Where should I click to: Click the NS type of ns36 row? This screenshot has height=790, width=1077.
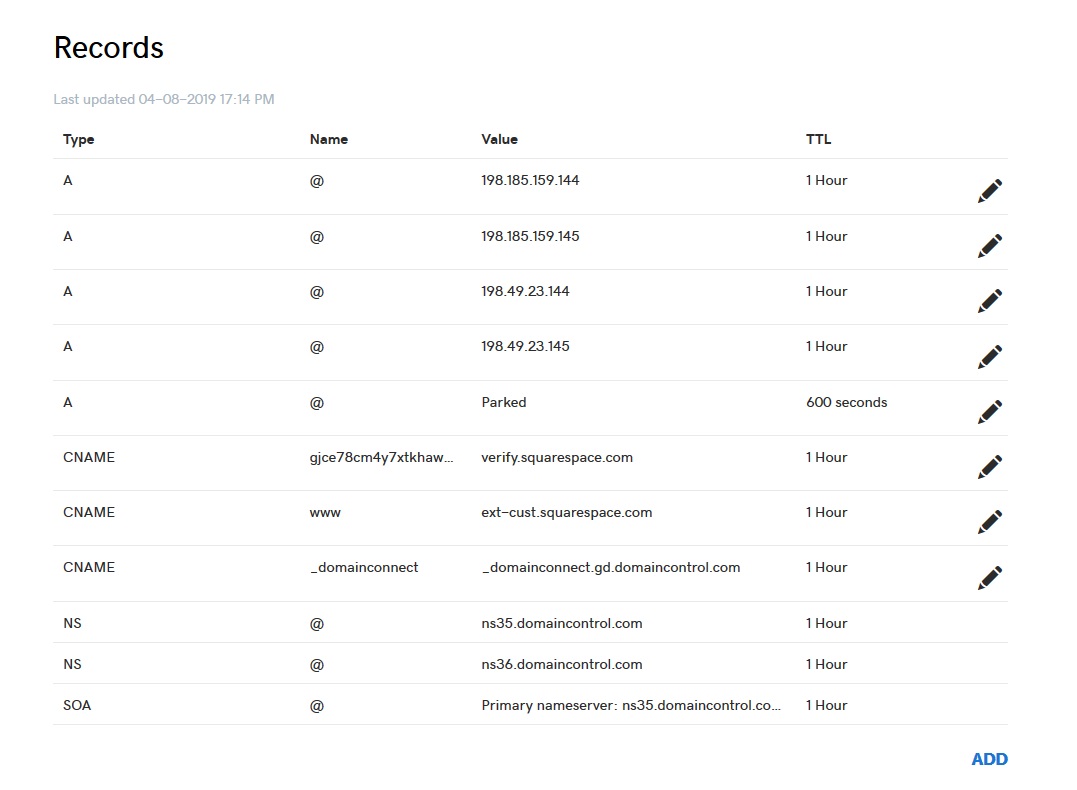72,664
